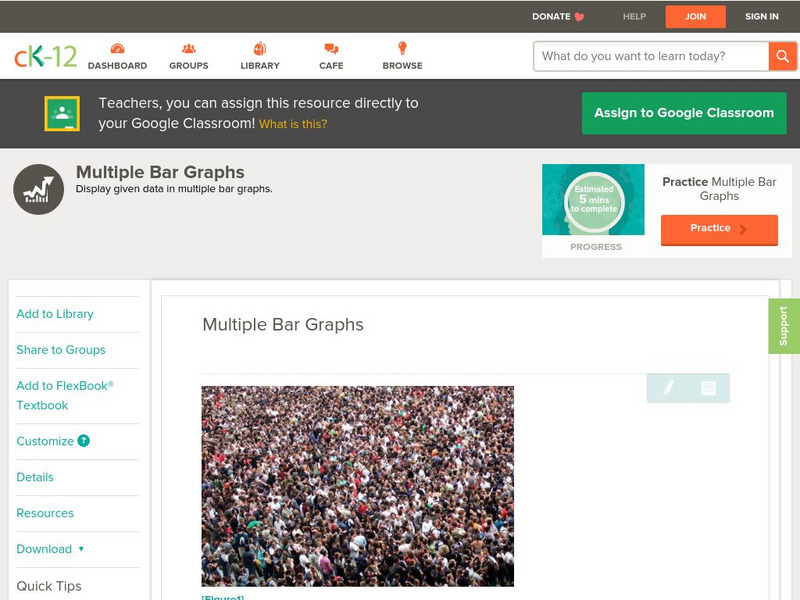Start the orange Practice button
Viewport: 800px width, 600px height.
(719, 229)
